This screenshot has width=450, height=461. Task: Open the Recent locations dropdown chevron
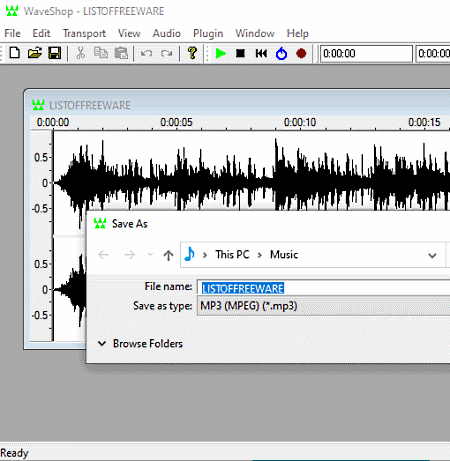pyautogui.click(x=150, y=255)
